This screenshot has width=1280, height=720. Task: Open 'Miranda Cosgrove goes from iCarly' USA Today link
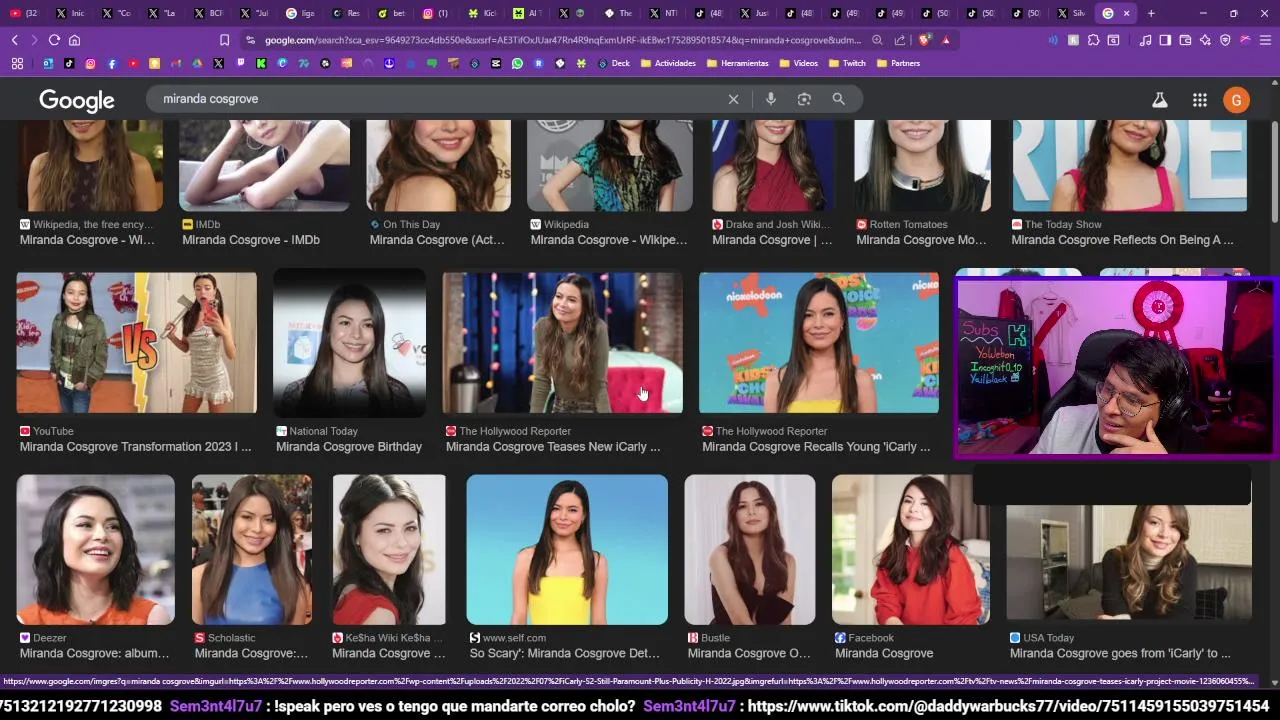(1120, 654)
